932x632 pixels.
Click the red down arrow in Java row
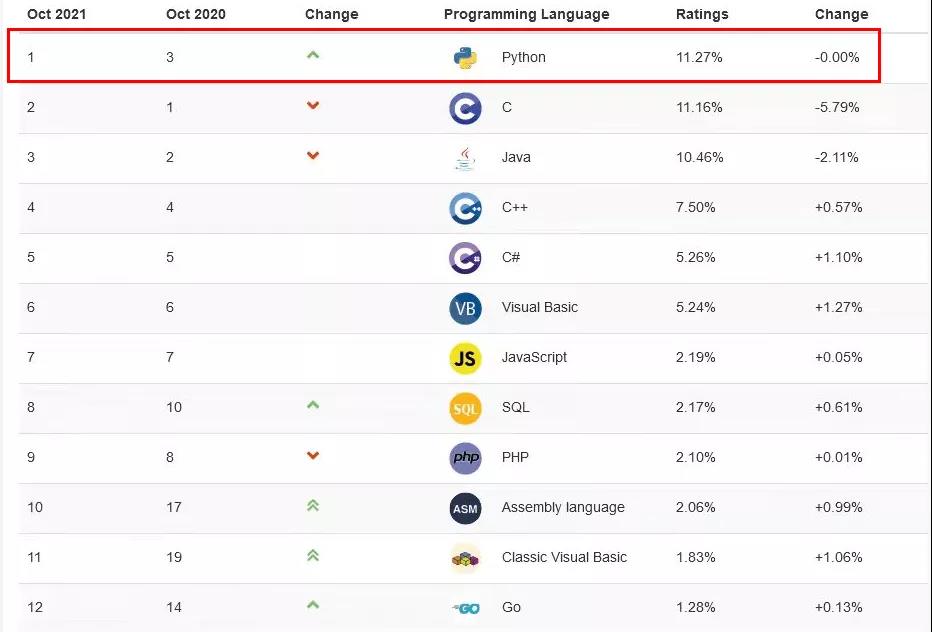click(x=313, y=156)
